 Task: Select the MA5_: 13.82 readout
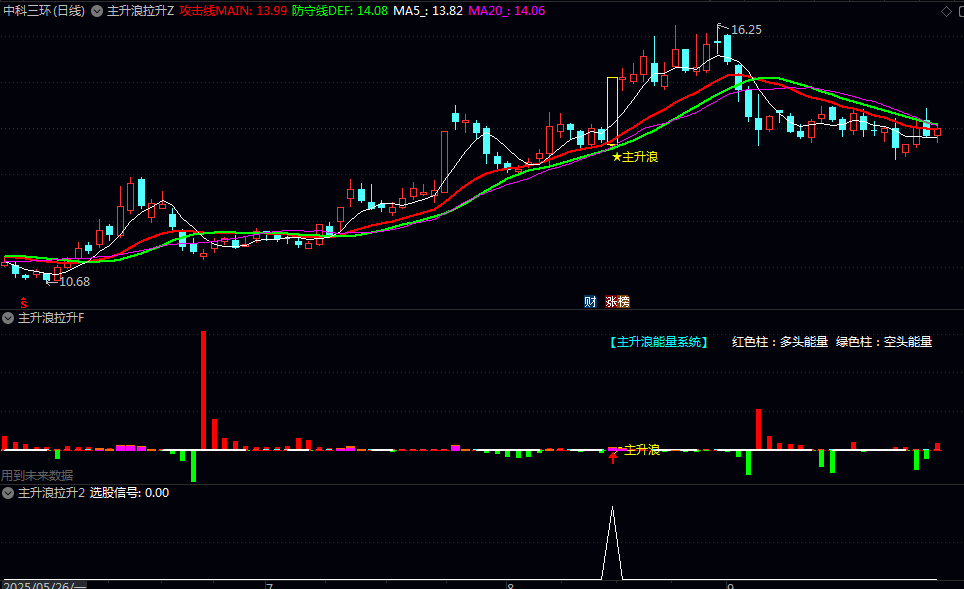click(428, 10)
